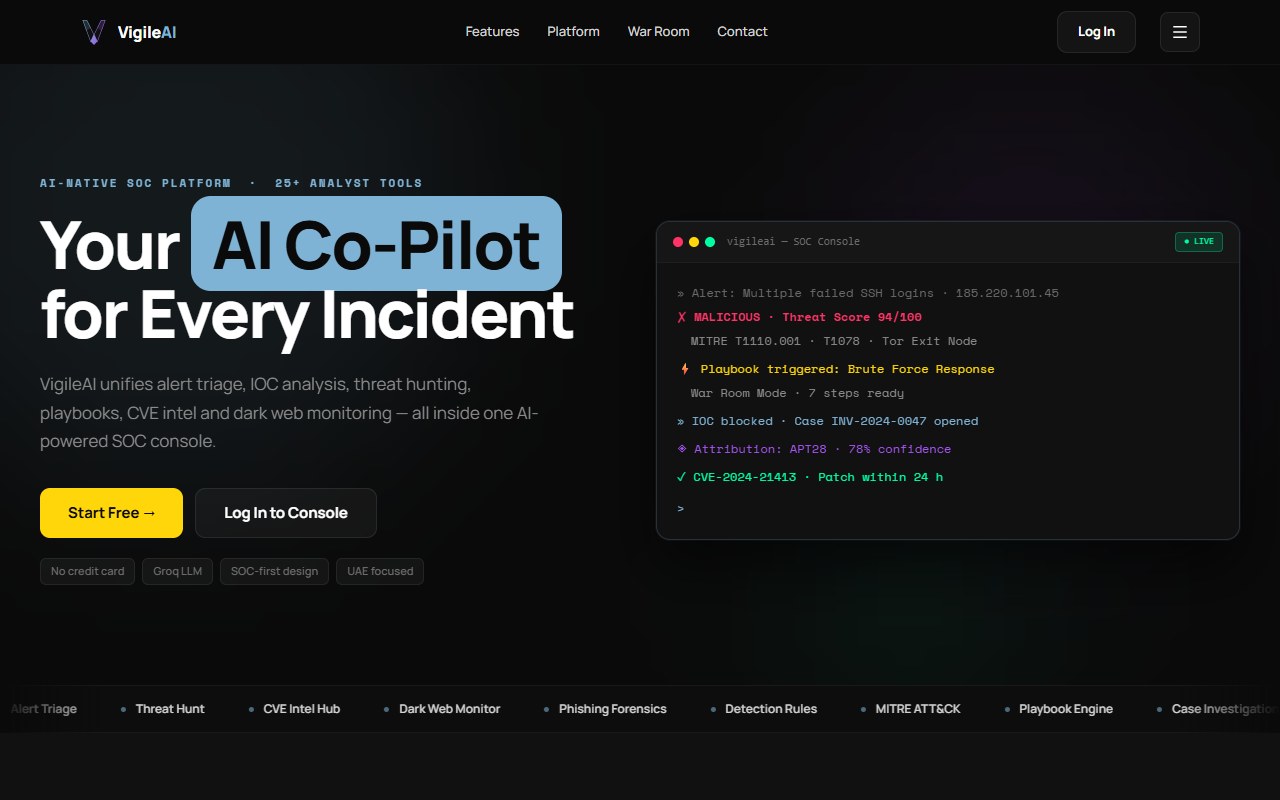Click the Log In button
The image size is (1280, 800).
pos(1096,32)
